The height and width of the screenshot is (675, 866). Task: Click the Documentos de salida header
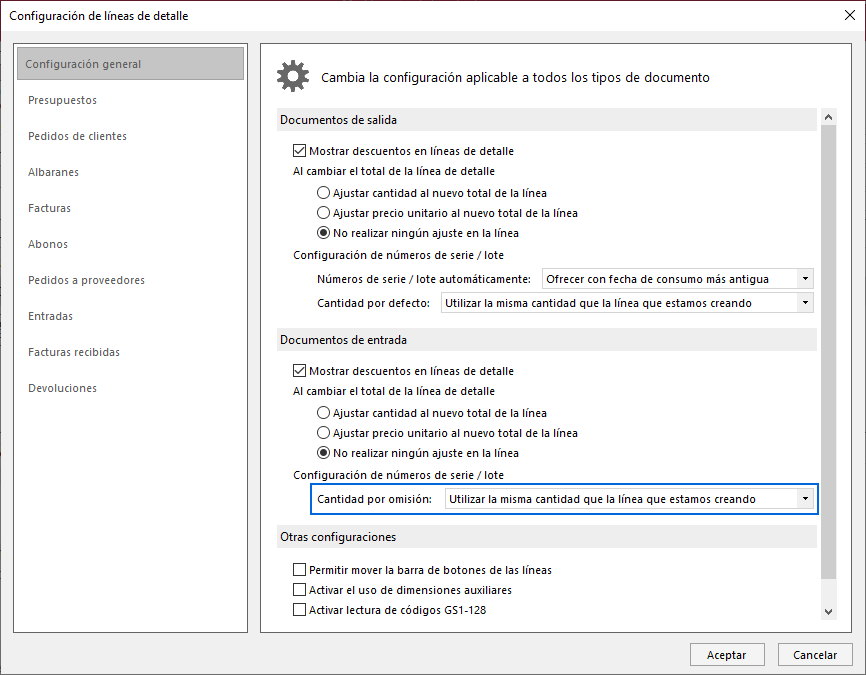pyautogui.click(x=547, y=120)
